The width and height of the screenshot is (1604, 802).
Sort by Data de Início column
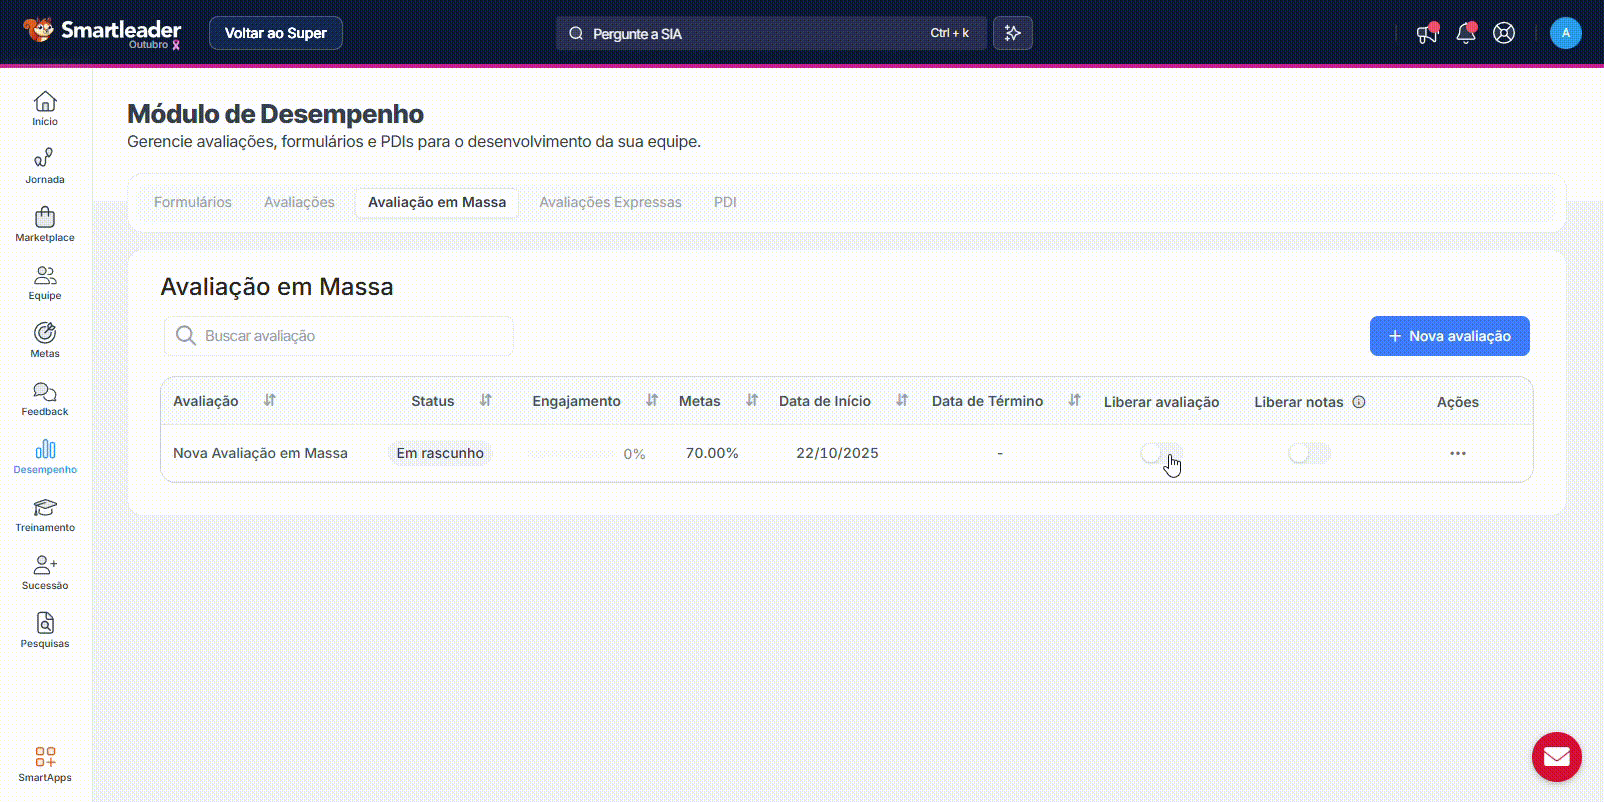click(902, 400)
